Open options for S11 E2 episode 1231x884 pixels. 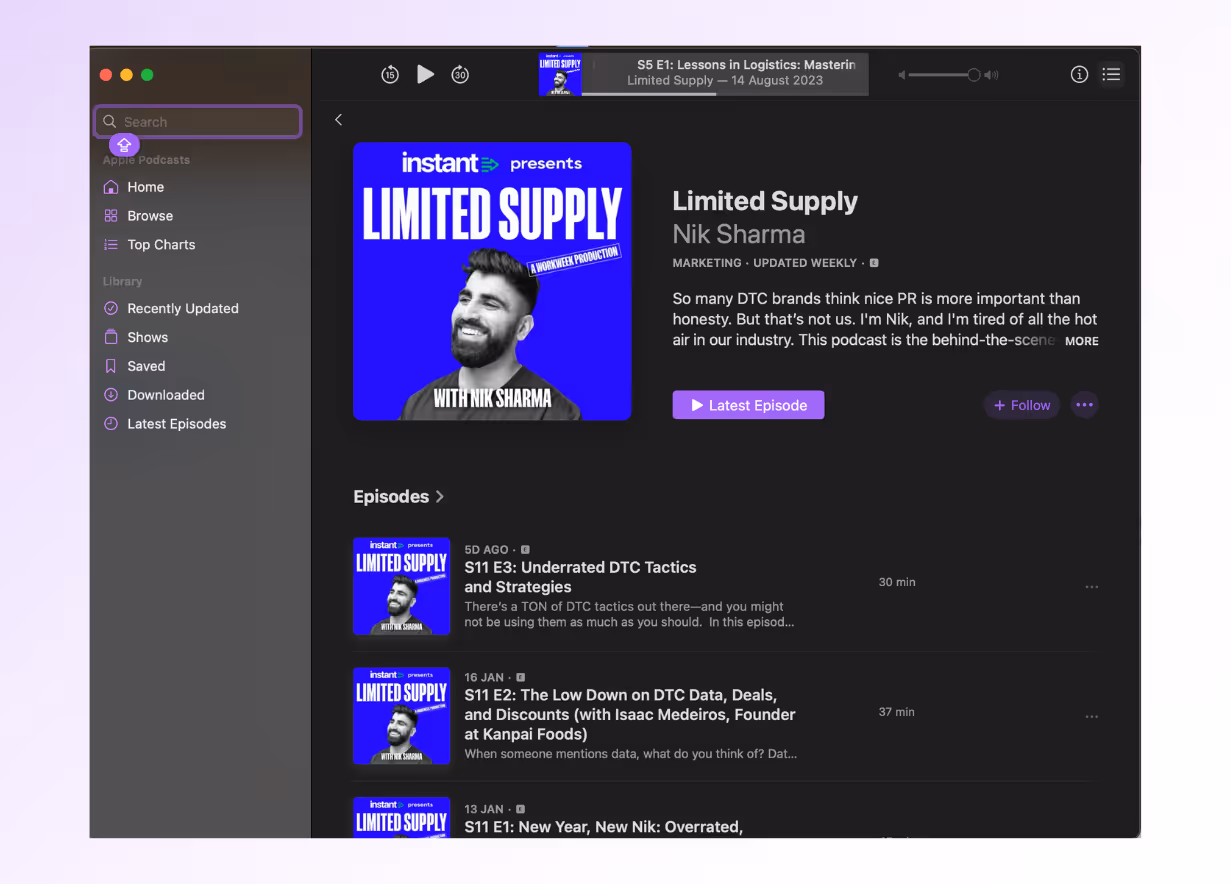pos(1092,717)
